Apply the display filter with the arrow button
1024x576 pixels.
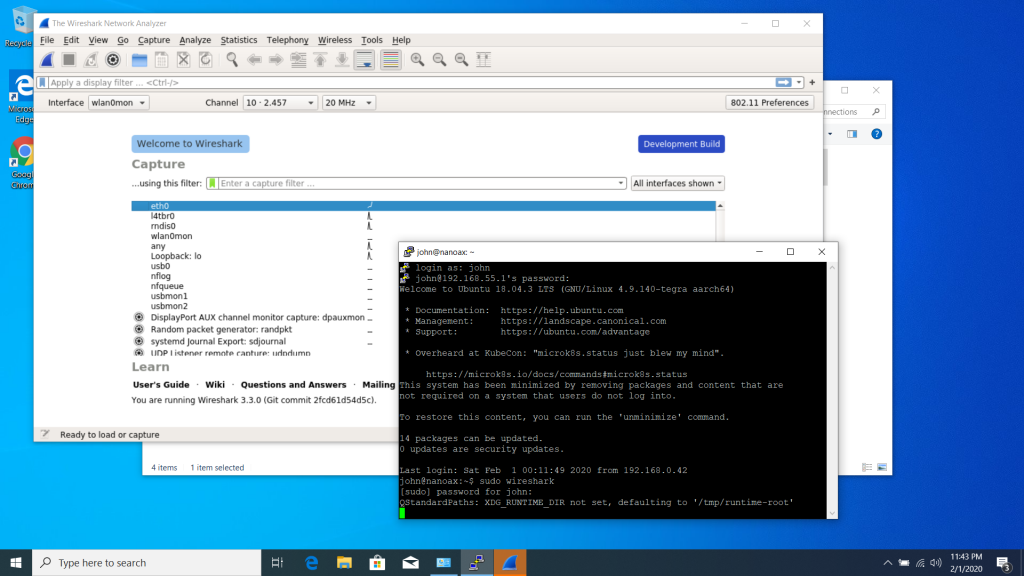pyautogui.click(x=783, y=83)
